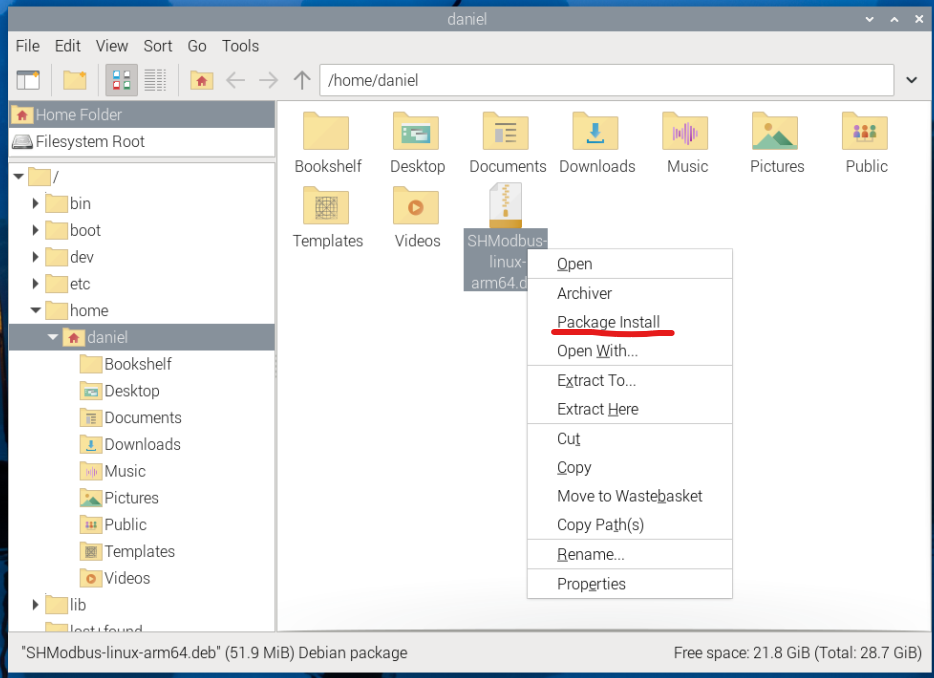Open the path bar history dropdown

click(x=911, y=80)
